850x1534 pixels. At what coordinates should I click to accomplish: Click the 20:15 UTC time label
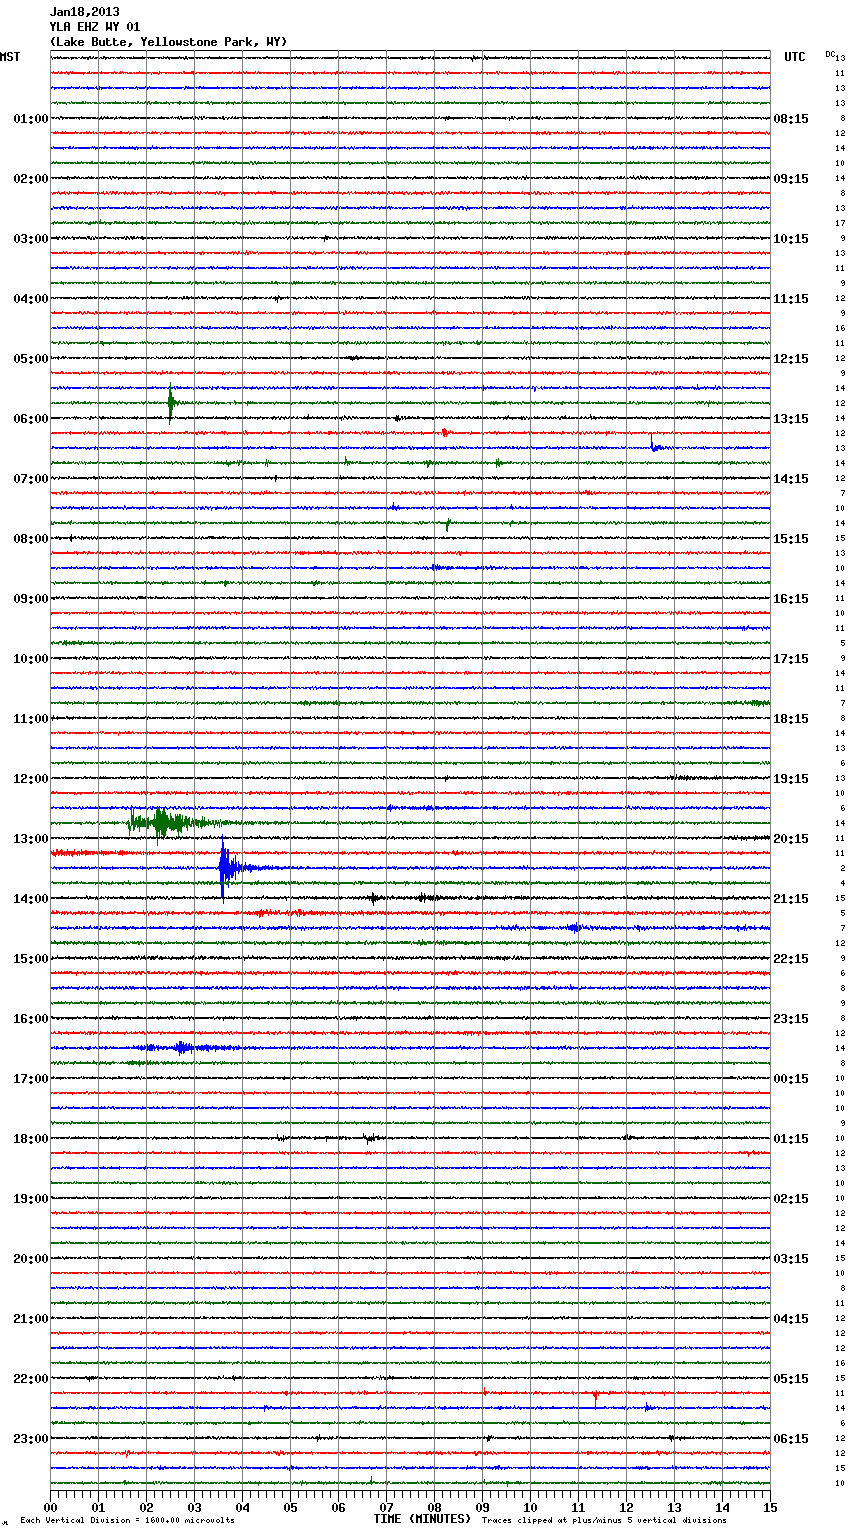791,839
